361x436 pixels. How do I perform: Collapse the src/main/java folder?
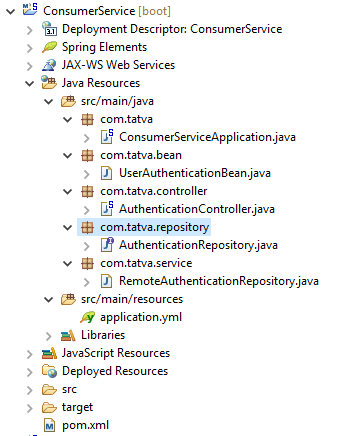coord(49,102)
